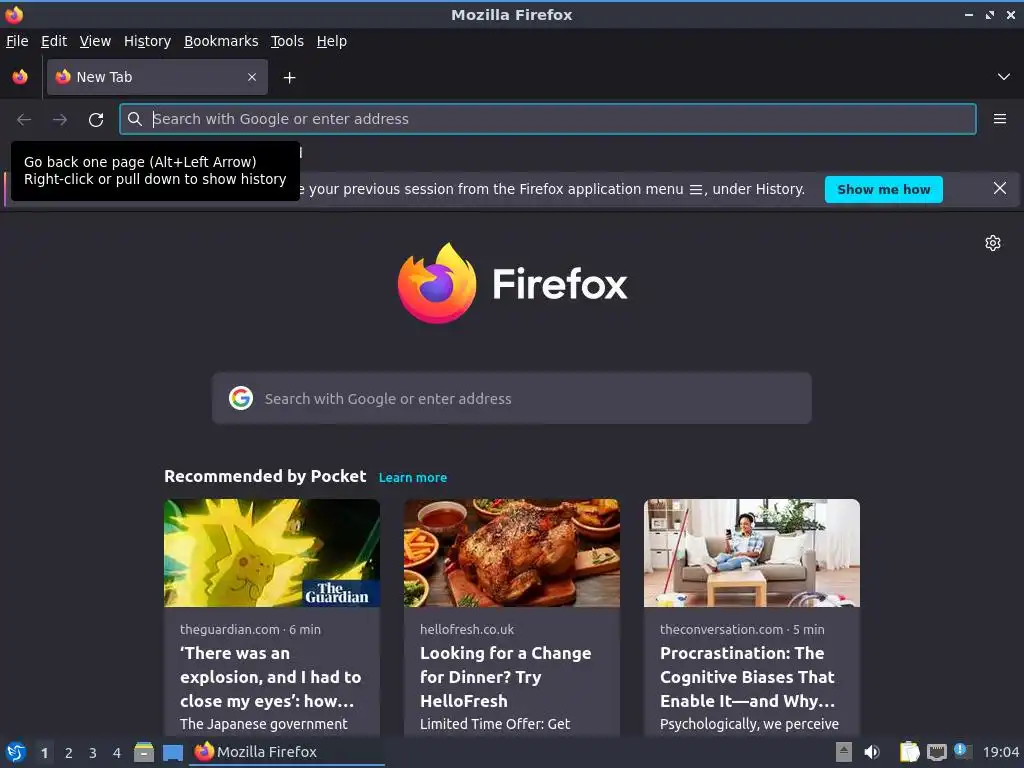Viewport: 1024px width, 768px height.
Task: Switch to workspace 4
Action: tap(117, 753)
